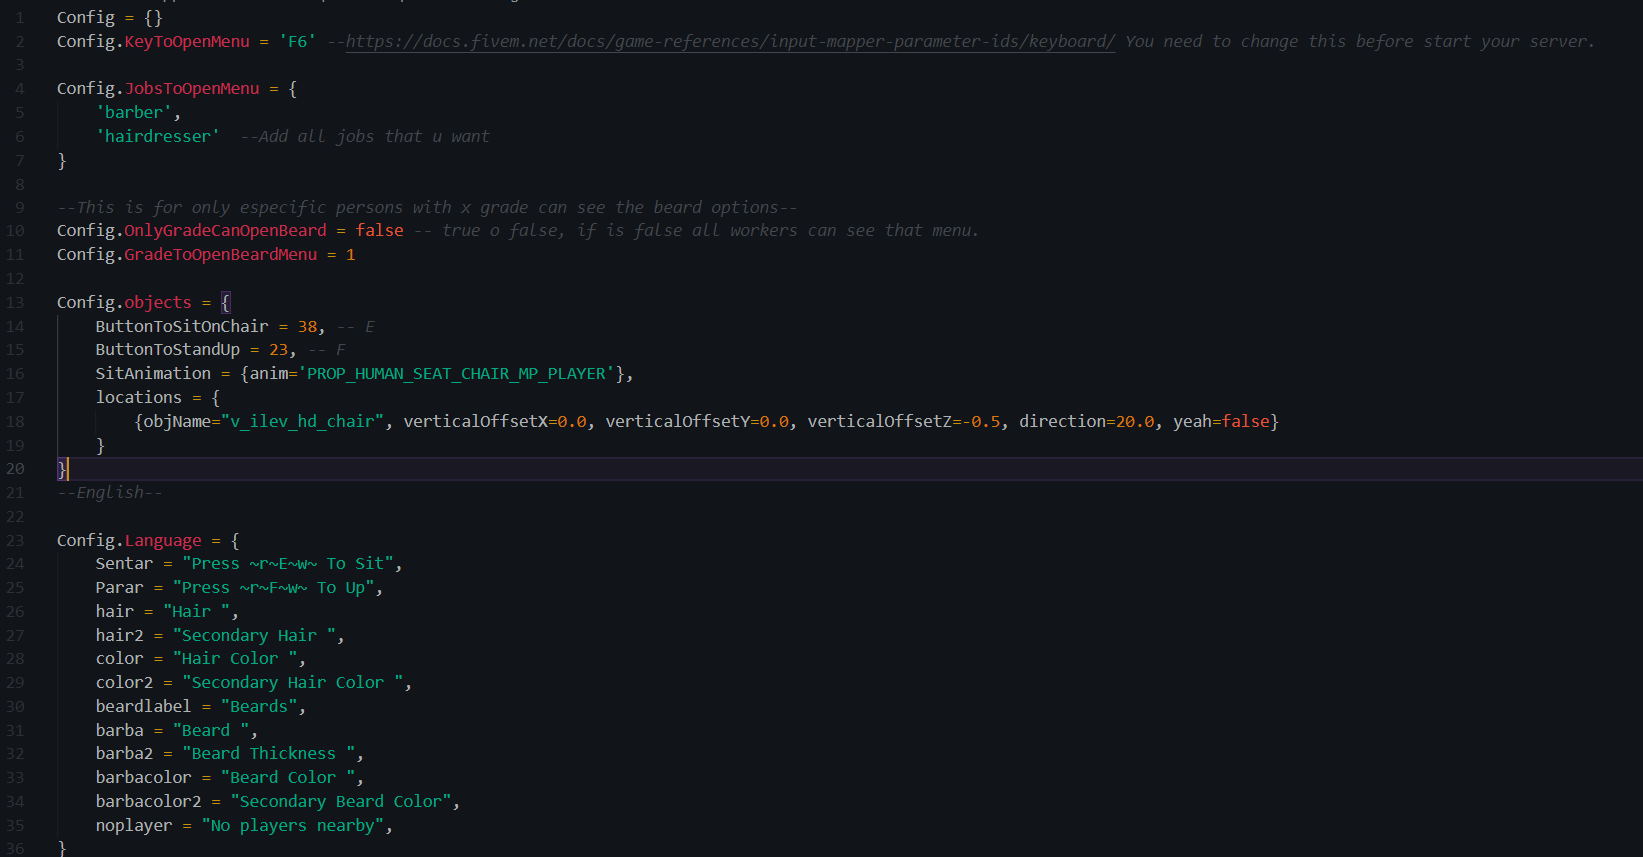Click the "Beard Thickness" string
Image resolution: width=1643 pixels, height=857 pixels.
point(268,754)
